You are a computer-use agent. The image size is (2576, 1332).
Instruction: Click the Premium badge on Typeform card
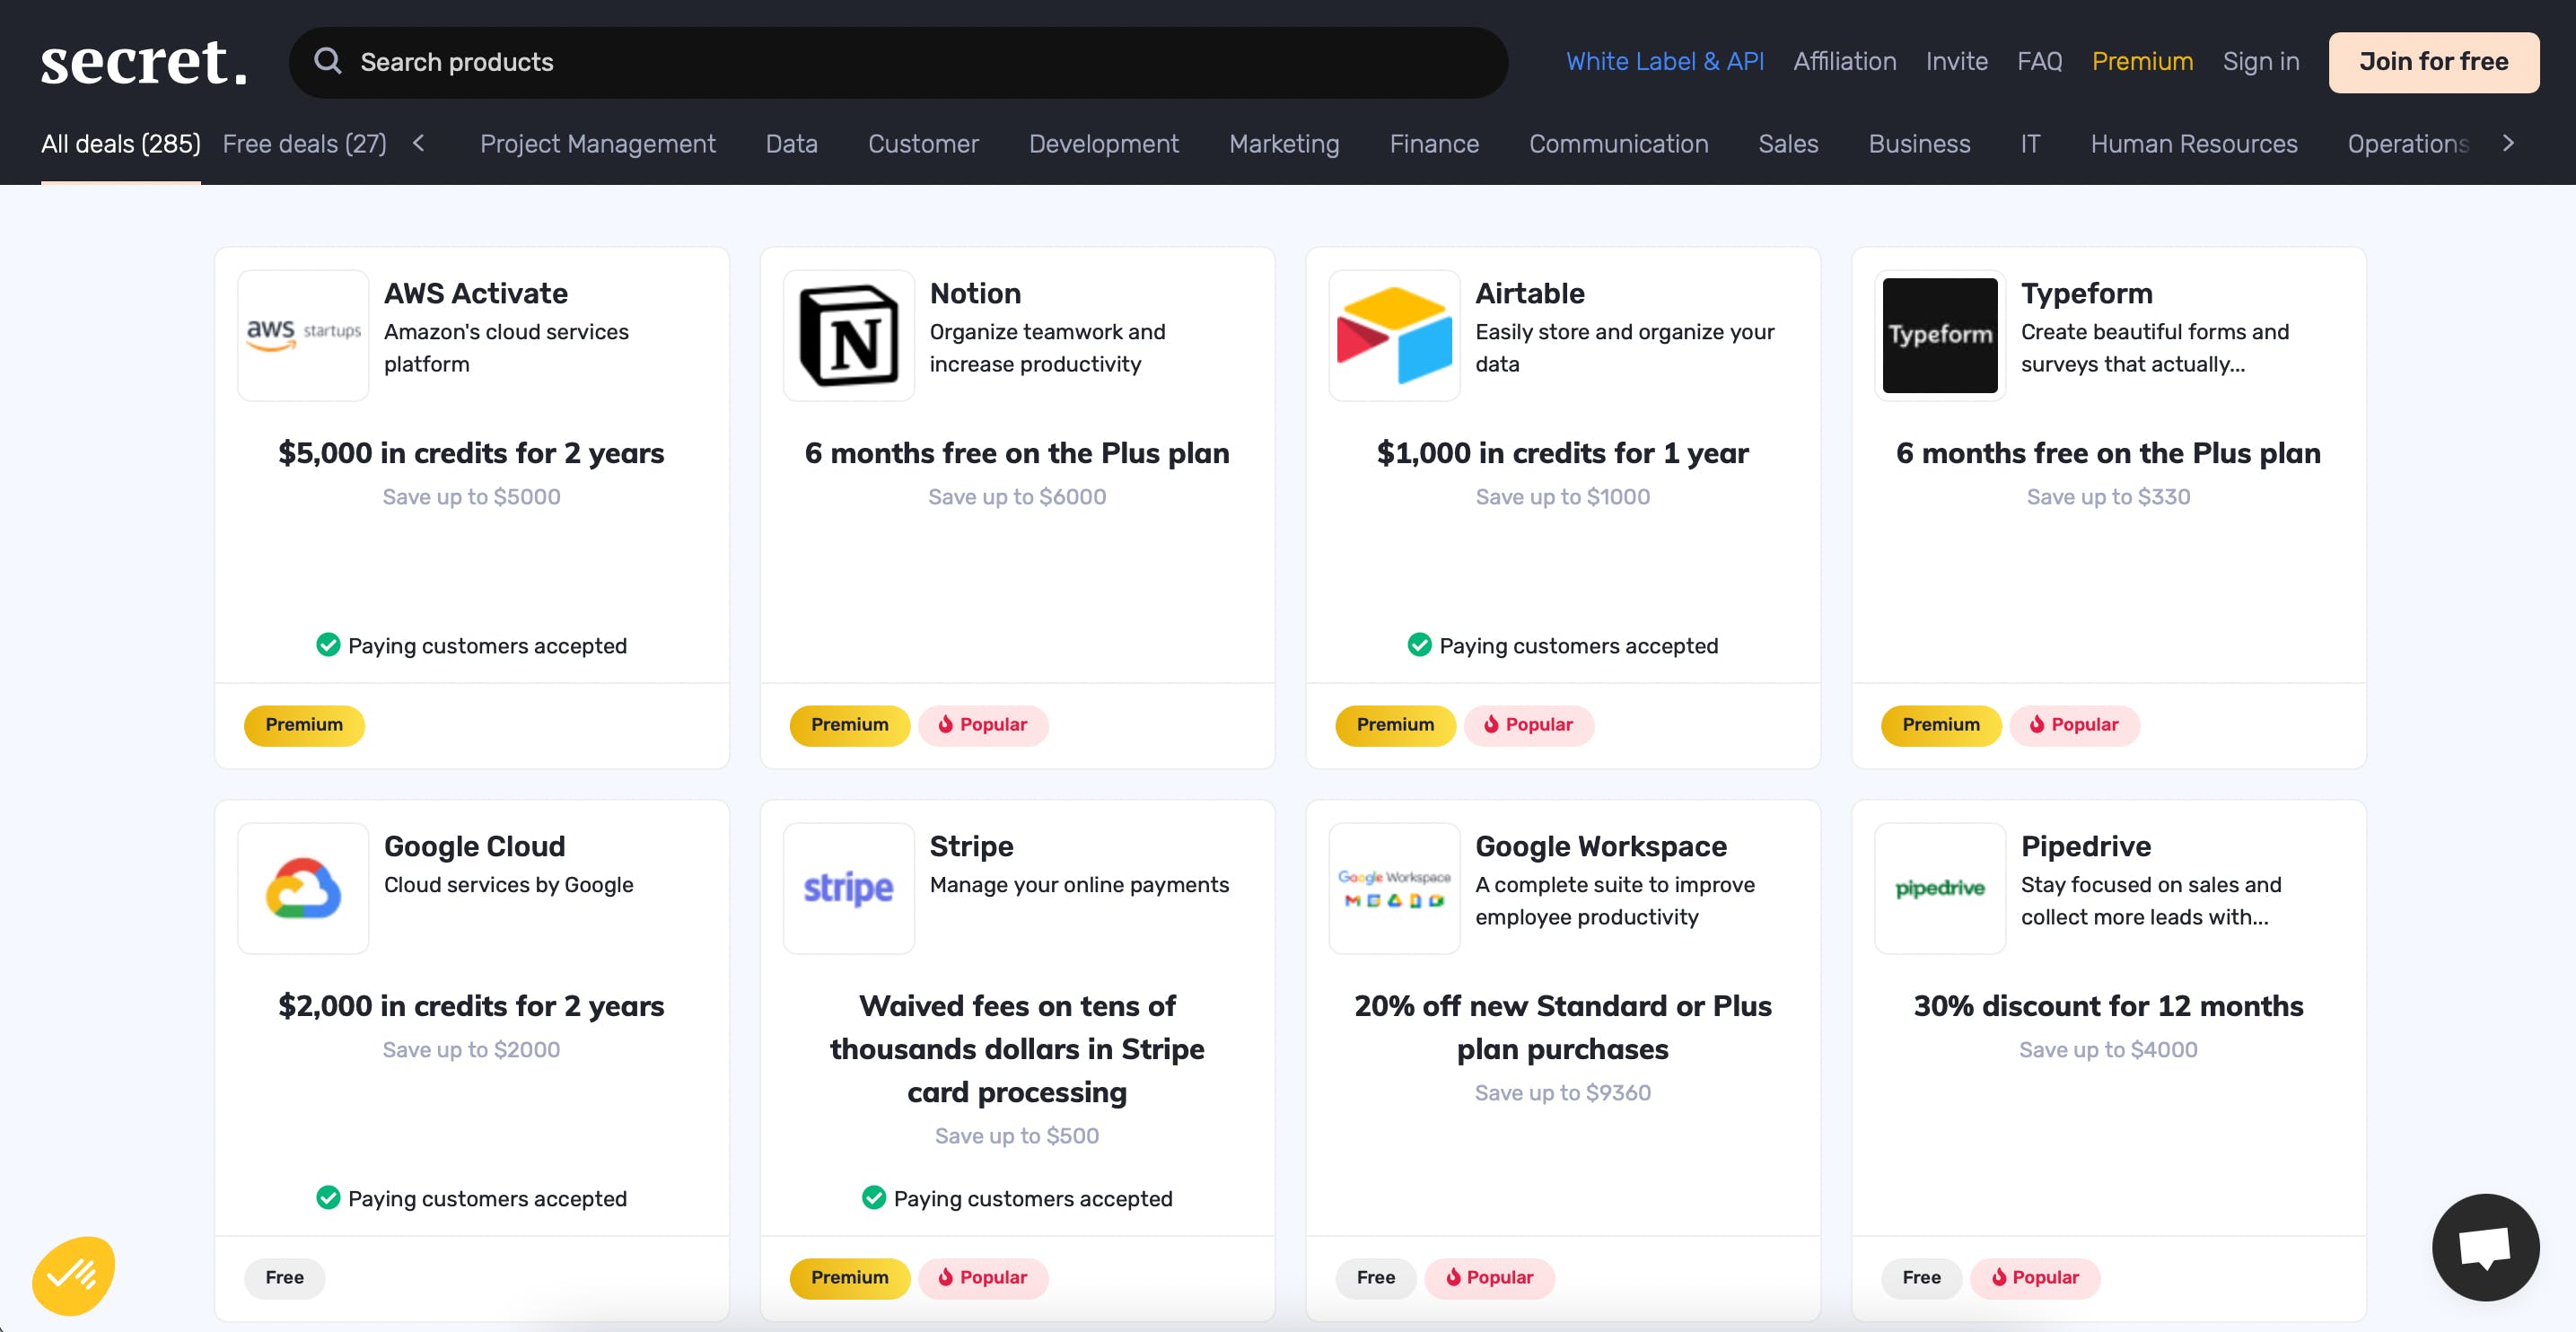click(1941, 725)
